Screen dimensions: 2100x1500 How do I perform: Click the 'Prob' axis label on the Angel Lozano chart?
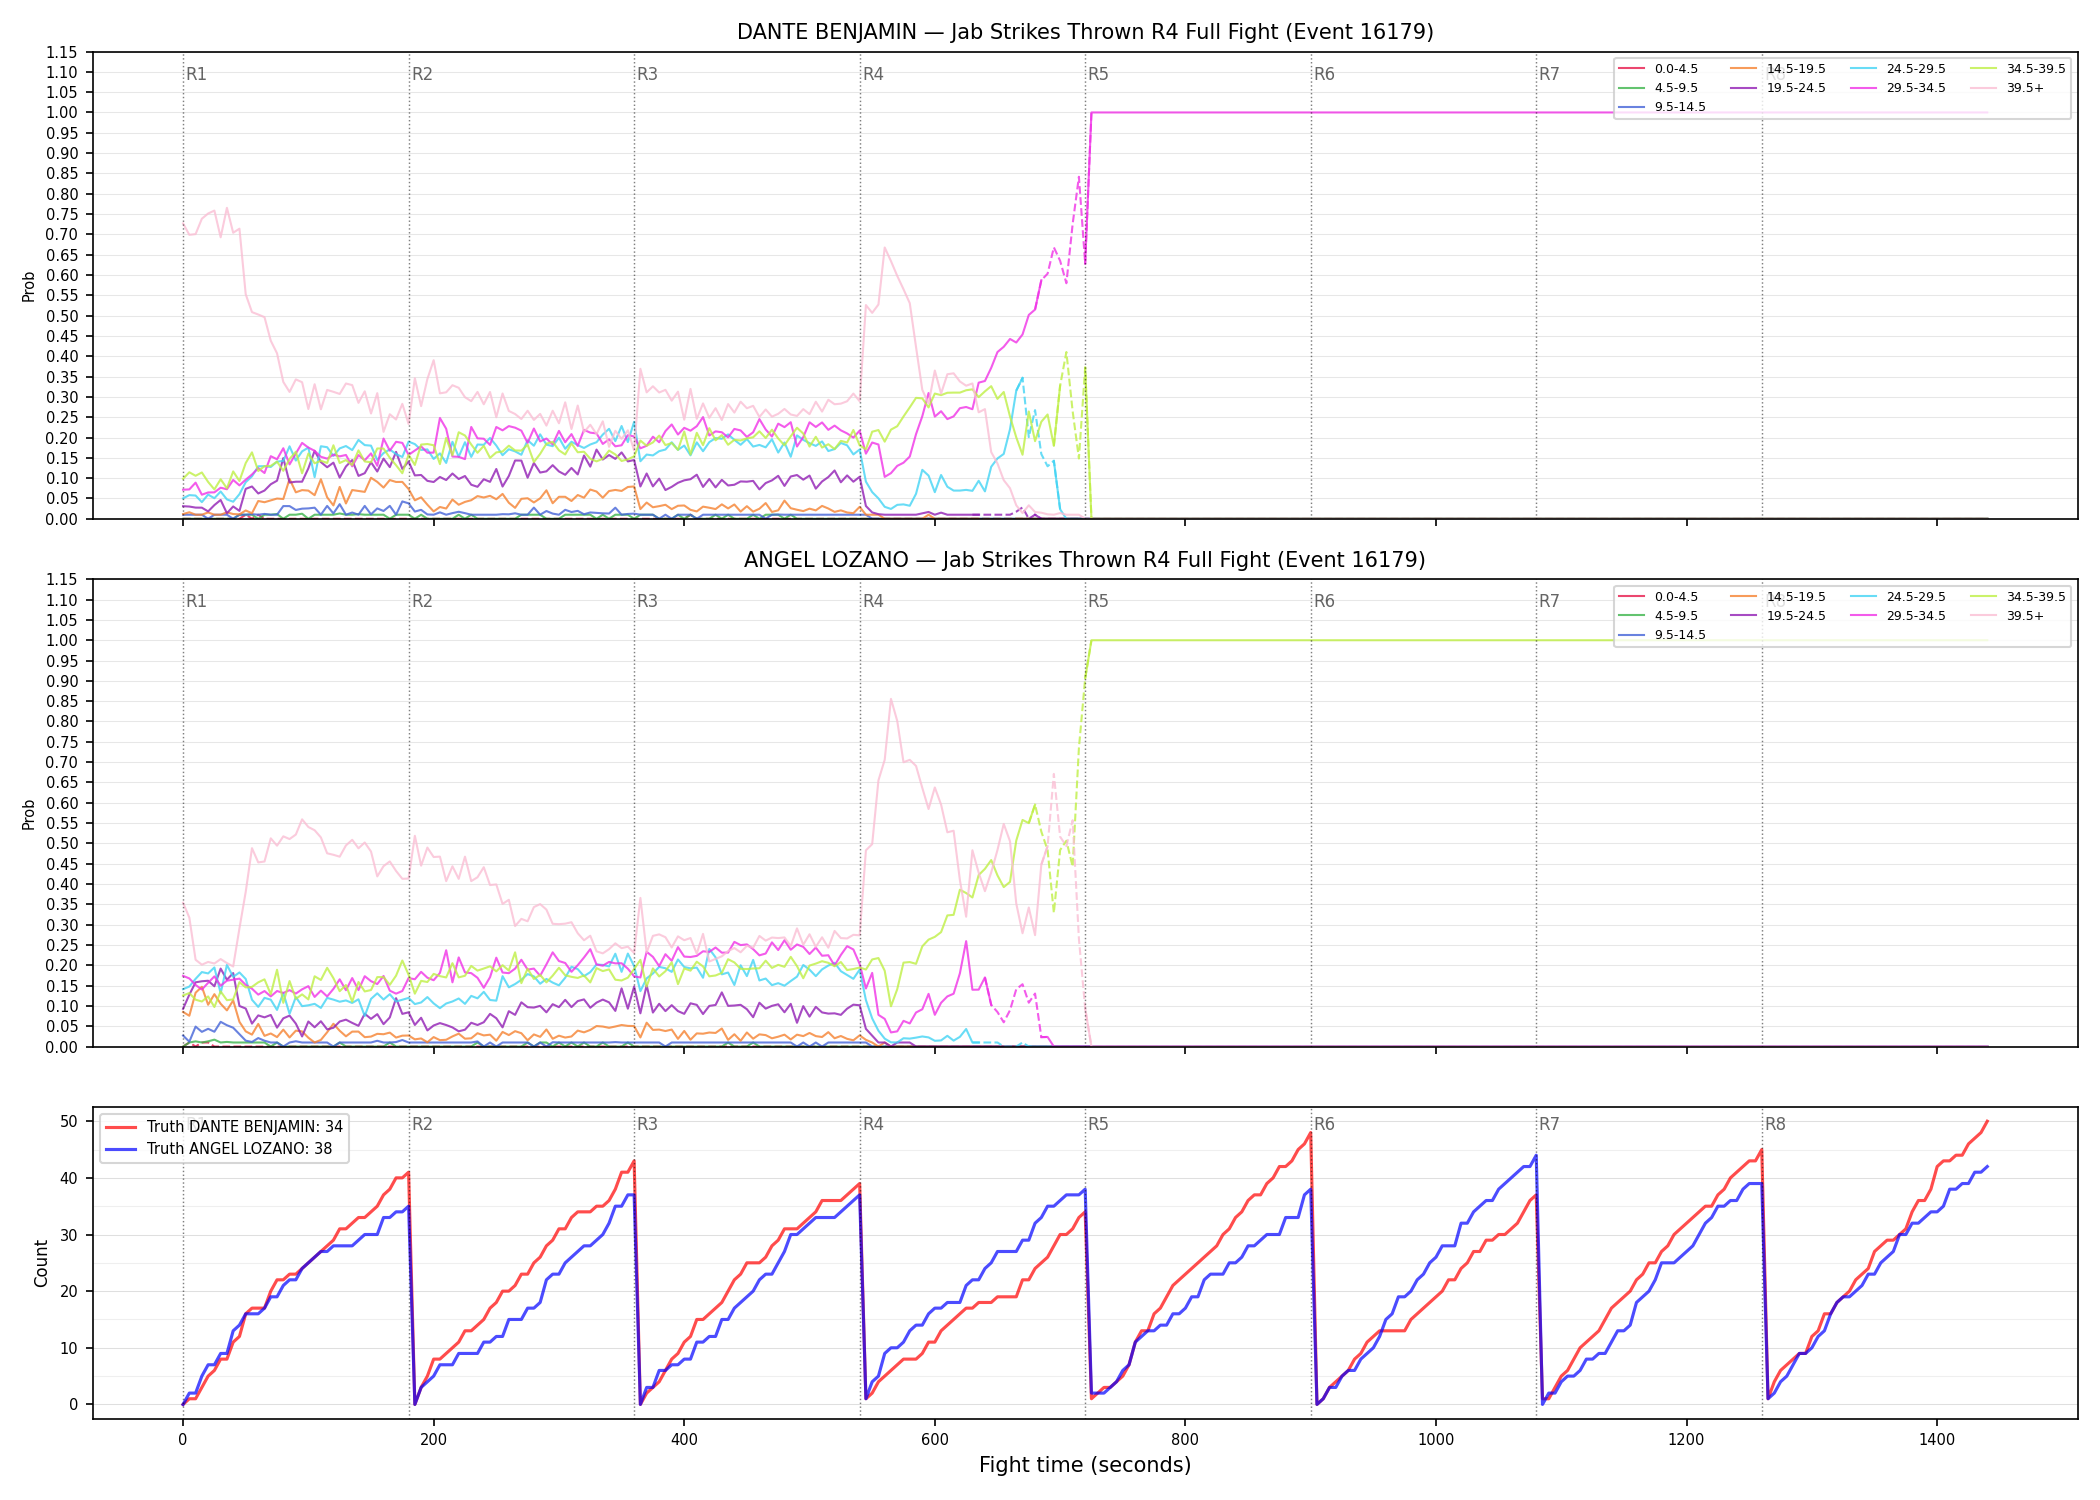click(29, 814)
